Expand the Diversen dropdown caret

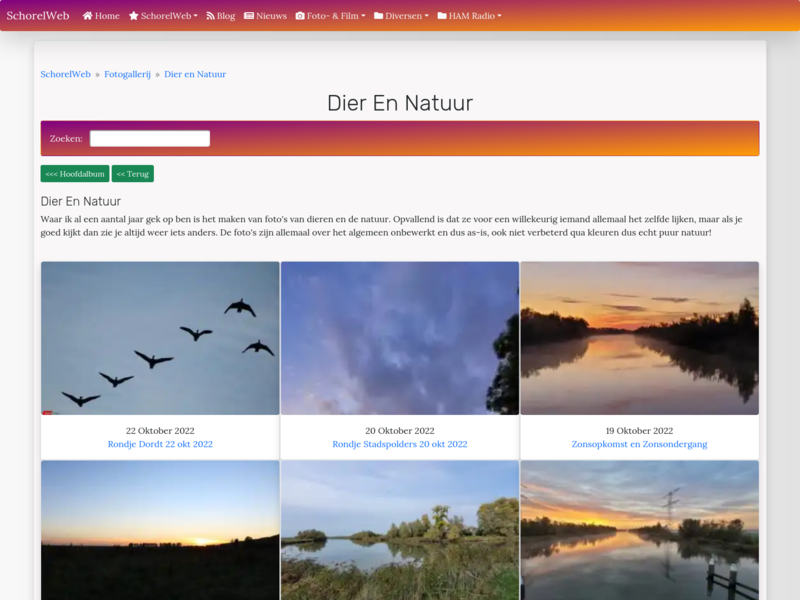tap(427, 16)
